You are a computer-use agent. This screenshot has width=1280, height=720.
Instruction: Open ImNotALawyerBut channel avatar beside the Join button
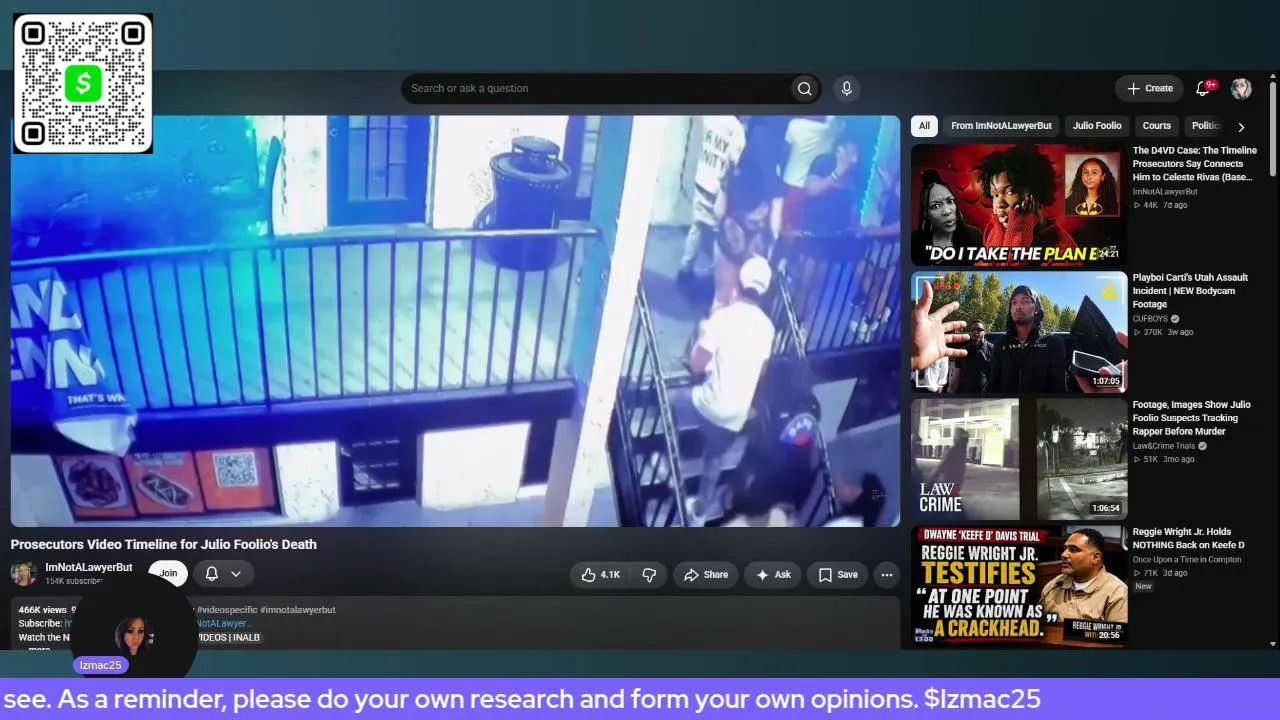coord(24,573)
